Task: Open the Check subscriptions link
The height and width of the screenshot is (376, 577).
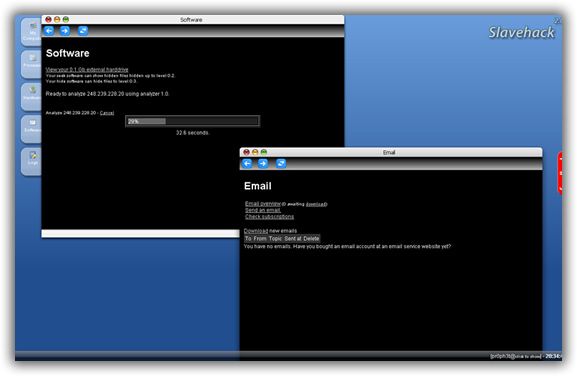Action: pyautogui.click(x=269, y=217)
